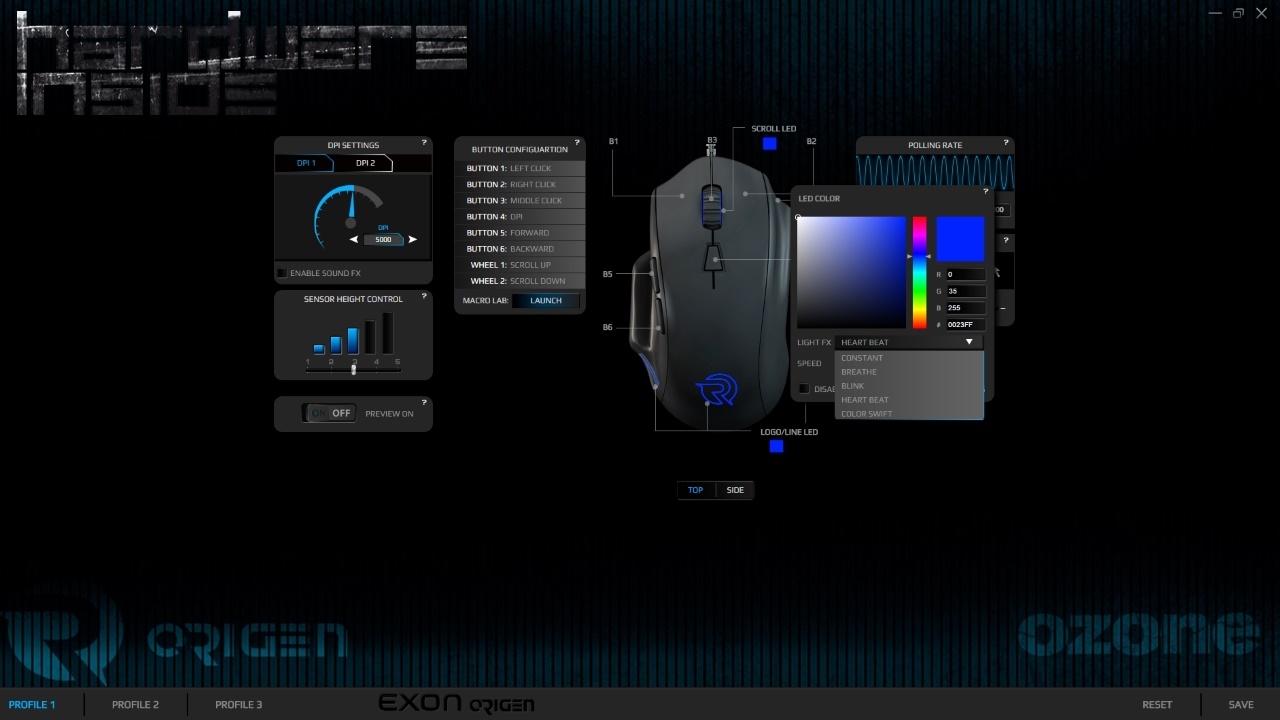This screenshot has width=1280, height=720.
Task: Switch to Profile 1
Action: click(32, 705)
